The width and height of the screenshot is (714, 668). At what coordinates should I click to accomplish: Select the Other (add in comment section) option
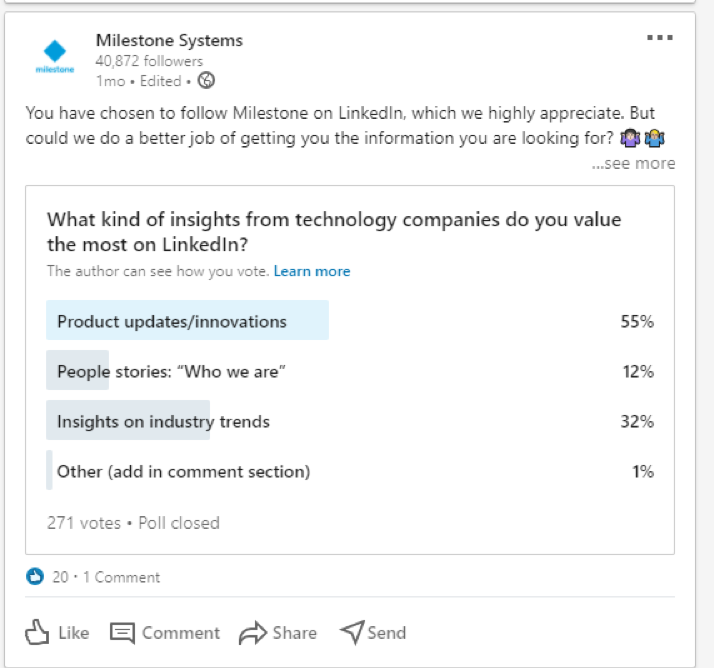click(183, 471)
